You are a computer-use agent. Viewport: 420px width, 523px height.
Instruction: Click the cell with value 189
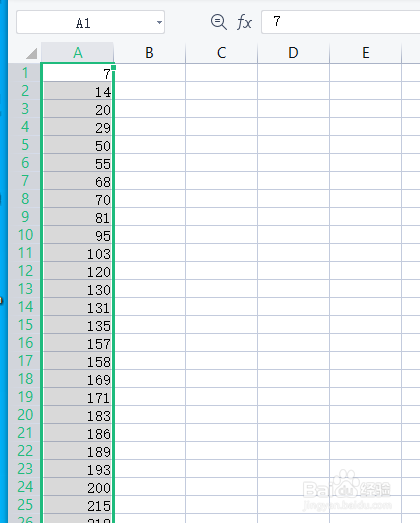[x=78, y=451]
